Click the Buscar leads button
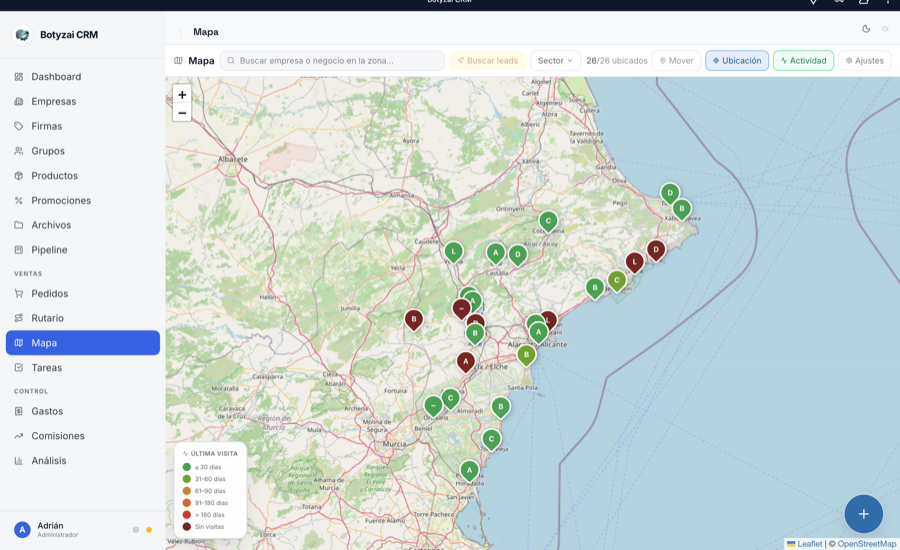Viewport: 900px width, 550px height. point(487,60)
